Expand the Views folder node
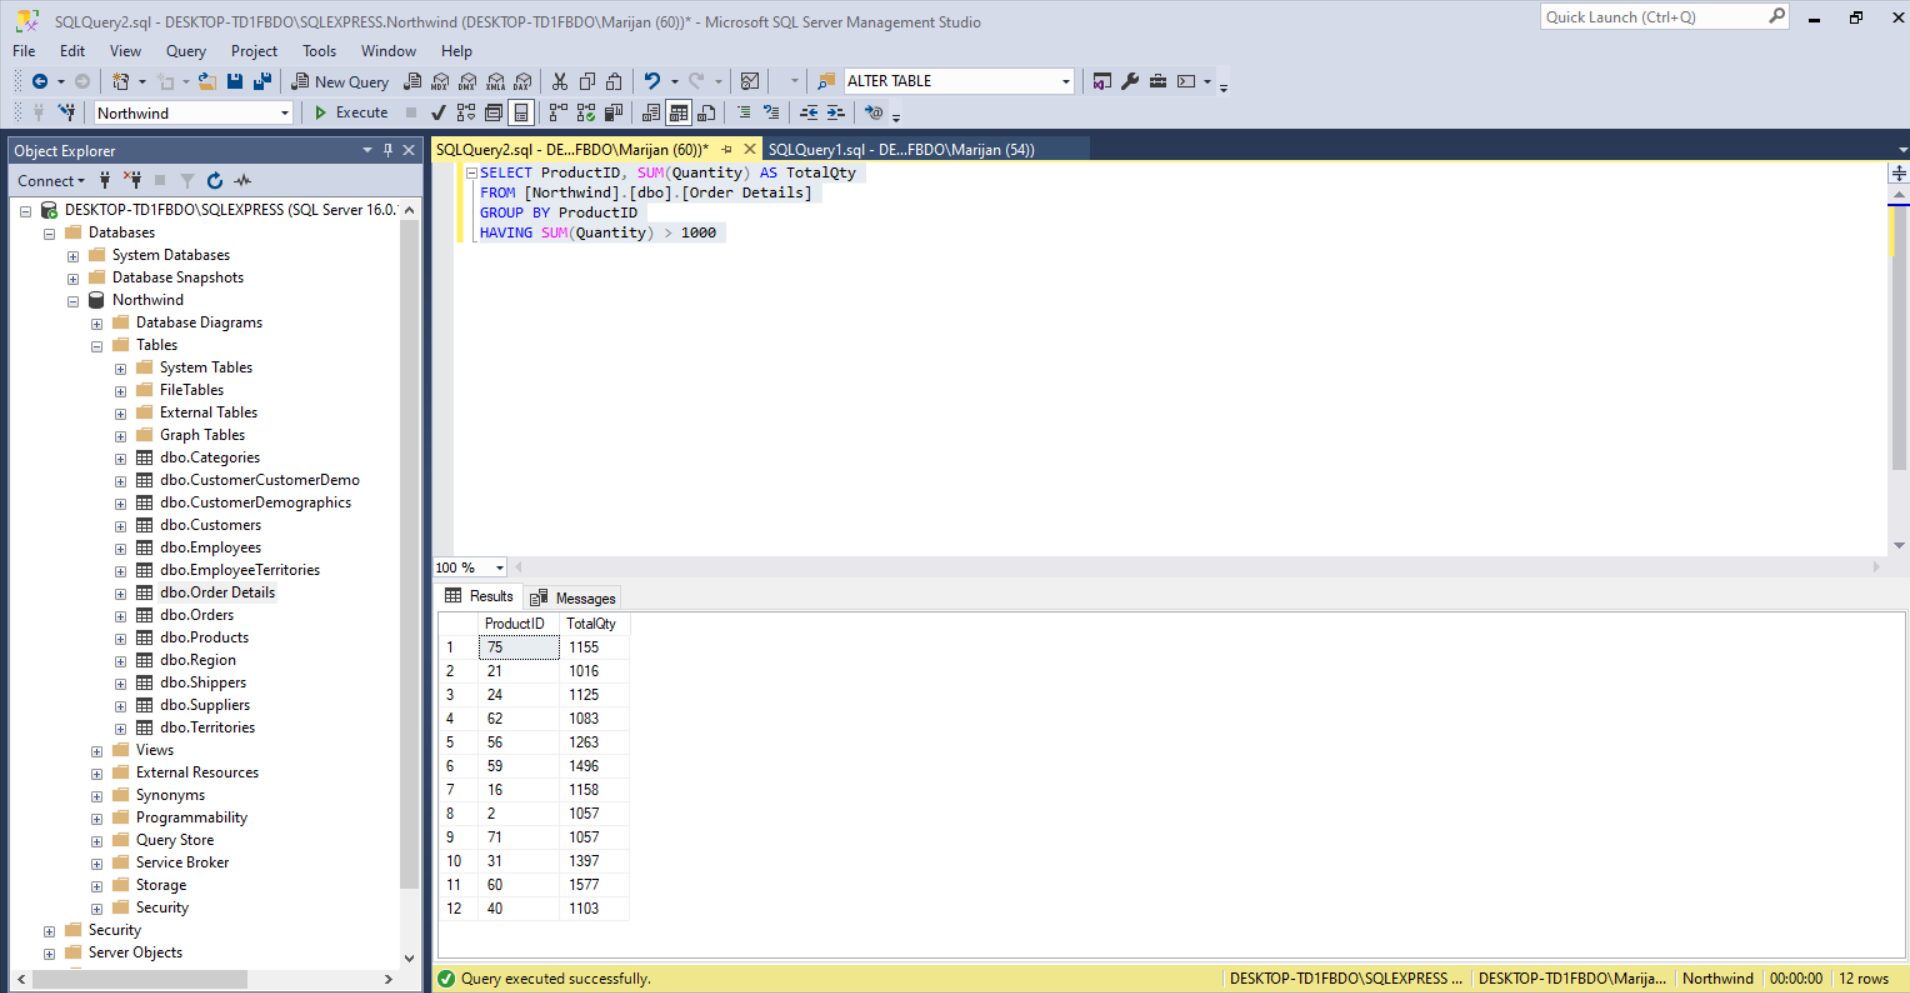The width and height of the screenshot is (1910, 993). [97, 751]
